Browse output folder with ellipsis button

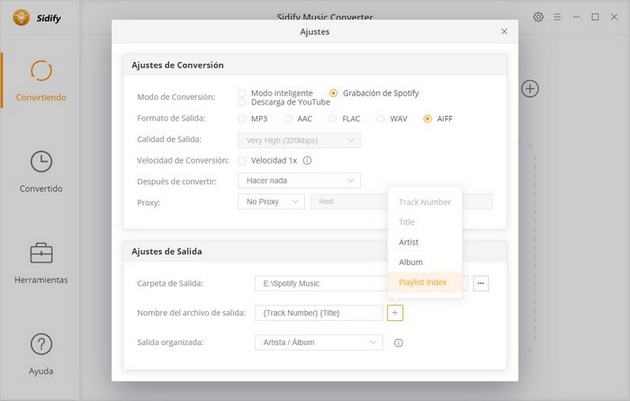(481, 283)
